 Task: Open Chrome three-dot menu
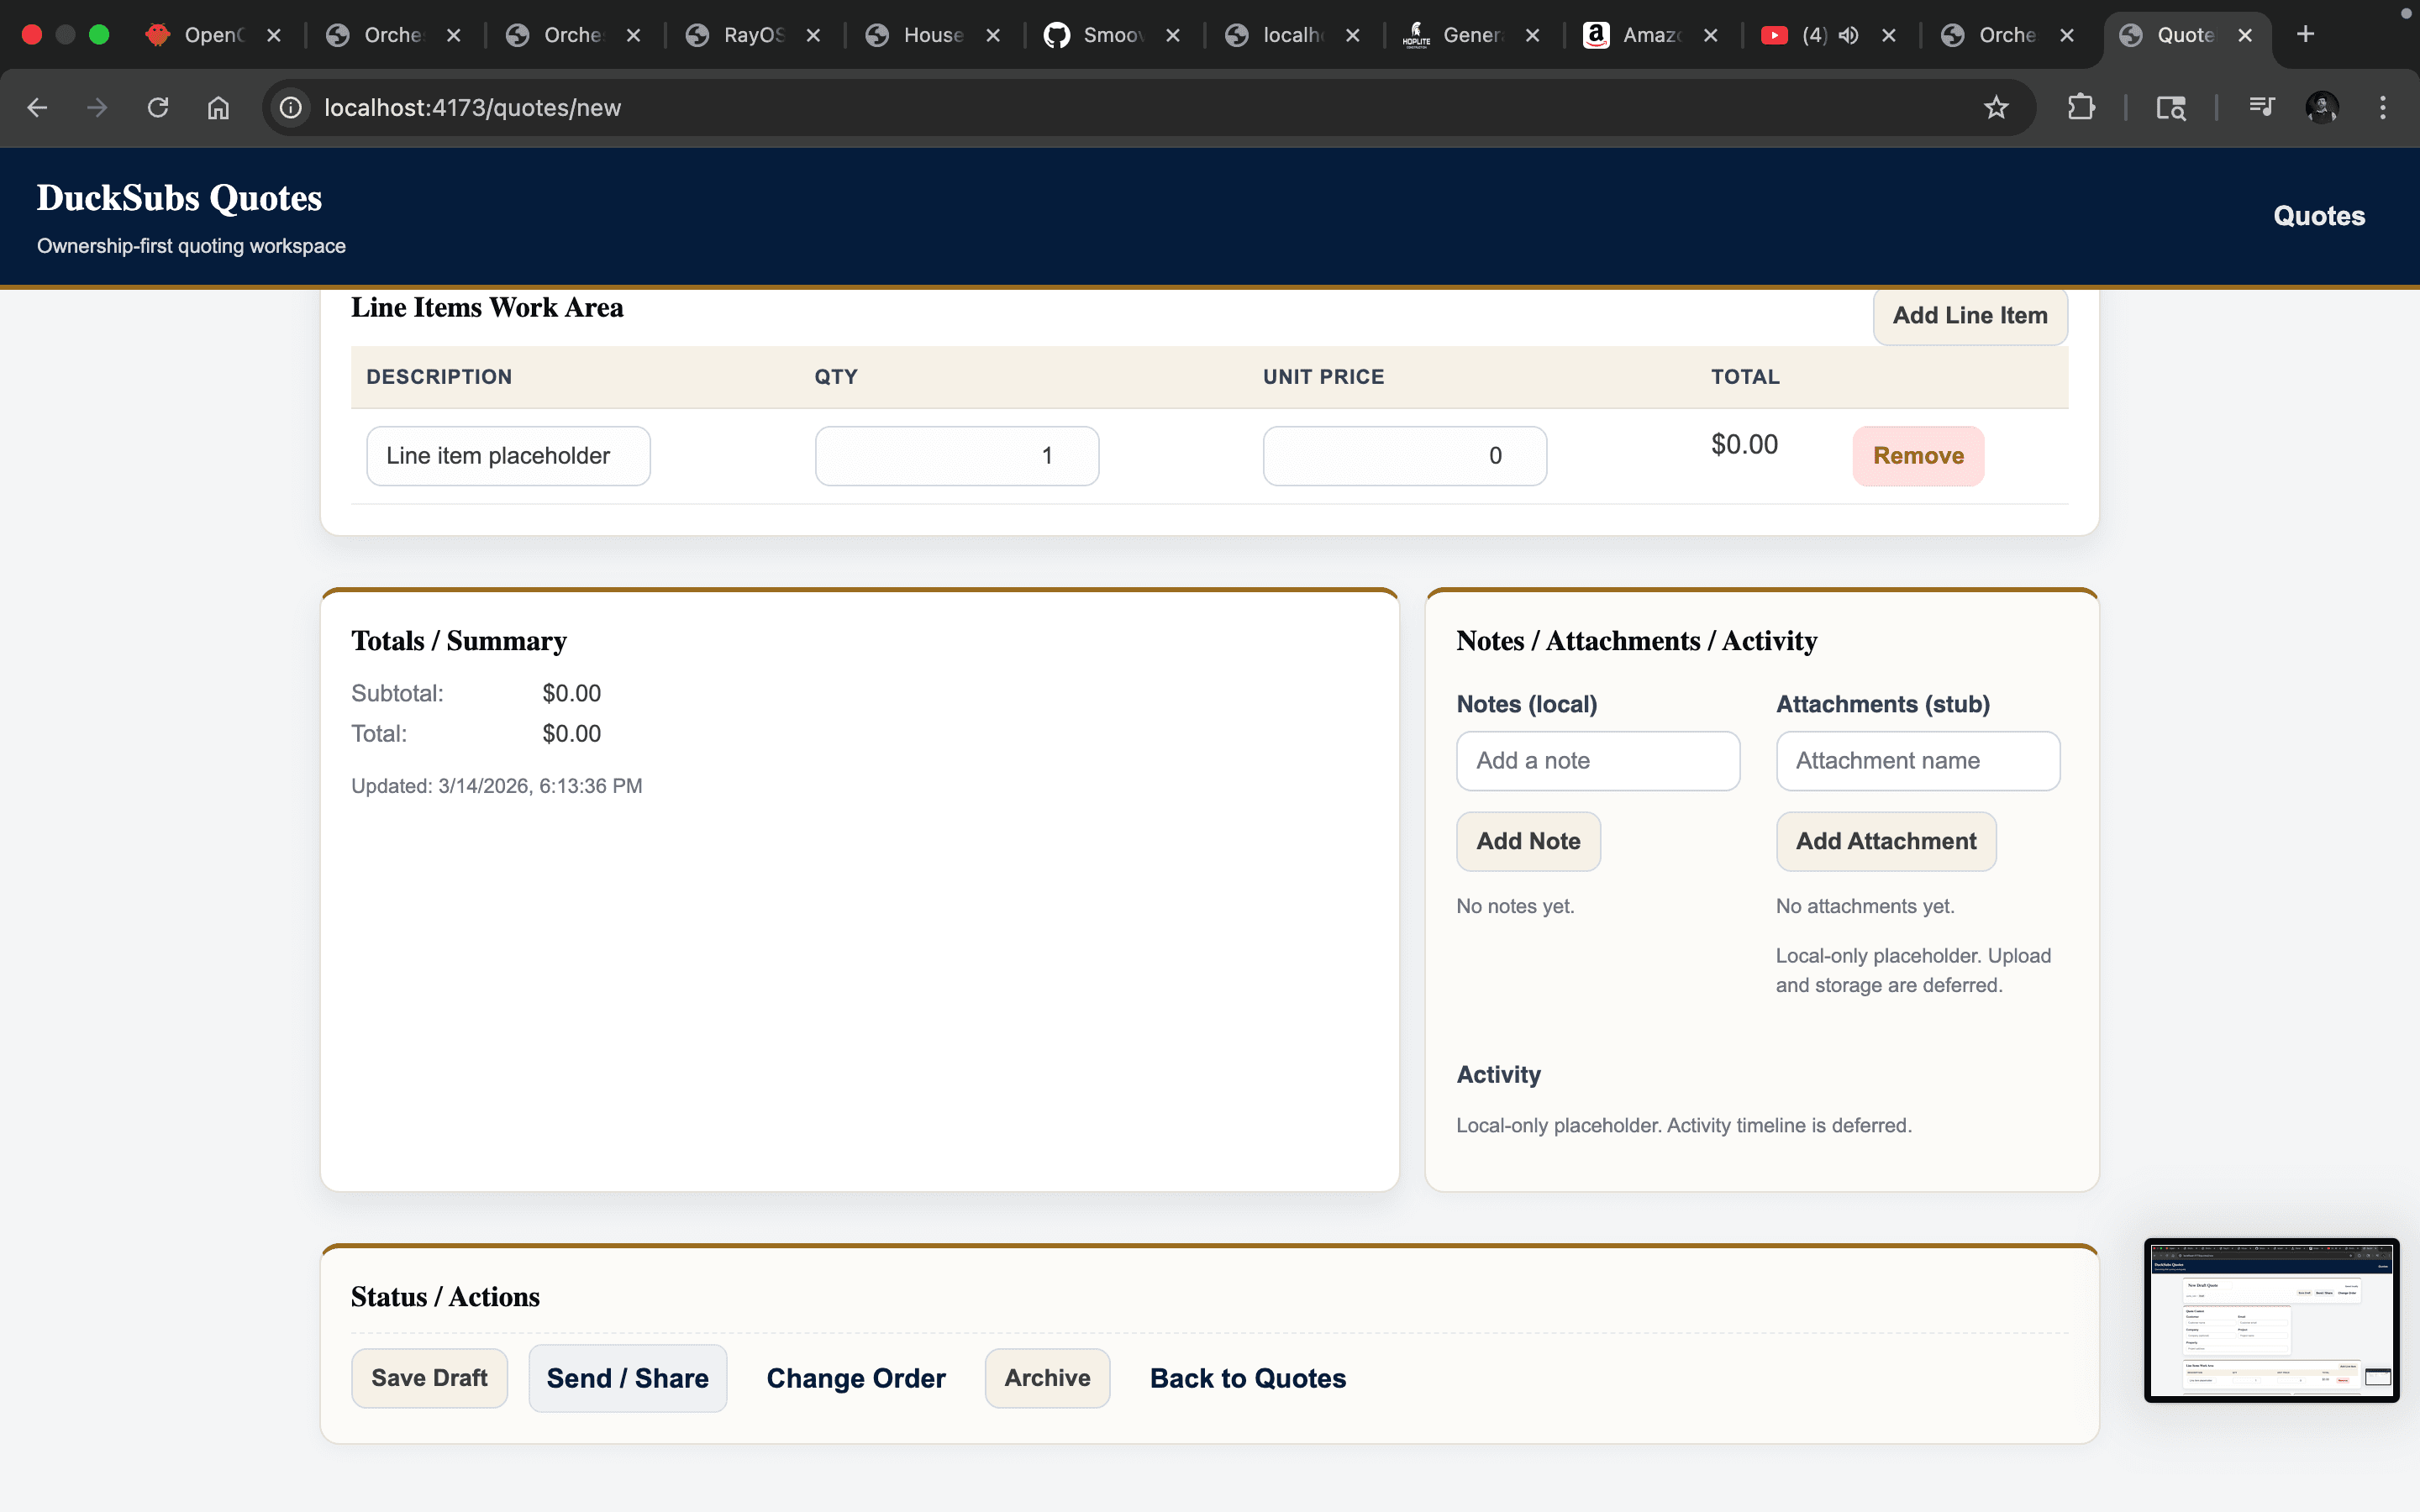(x=2383, y=107)
